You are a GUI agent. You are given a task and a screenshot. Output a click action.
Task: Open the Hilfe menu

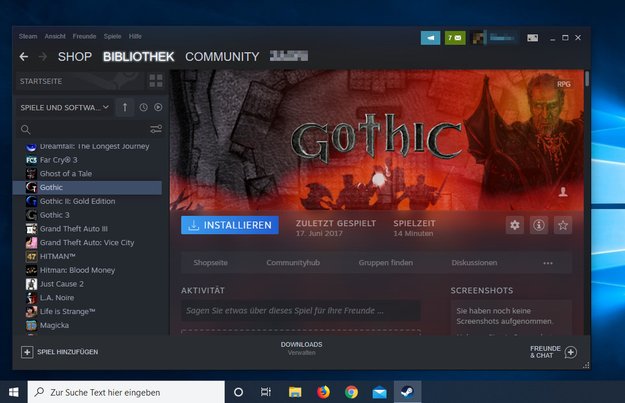pos(135,36)
